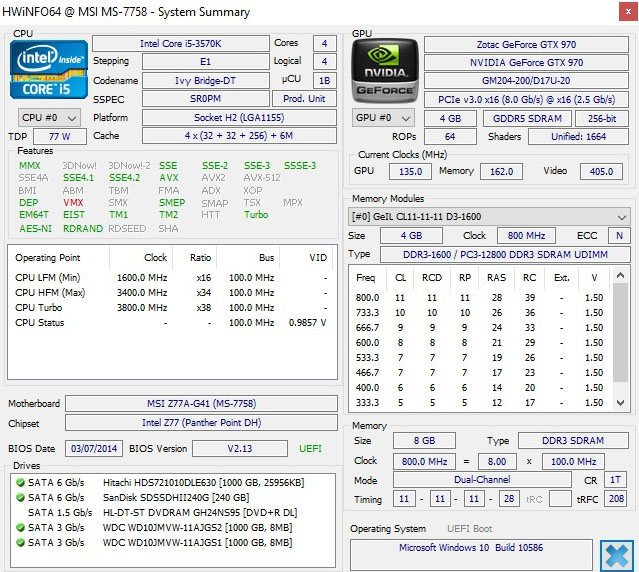Click the MSI Z77A-G41 motherboard field
The height and width of the screenshot is (572, 639).
coord(201,404)
